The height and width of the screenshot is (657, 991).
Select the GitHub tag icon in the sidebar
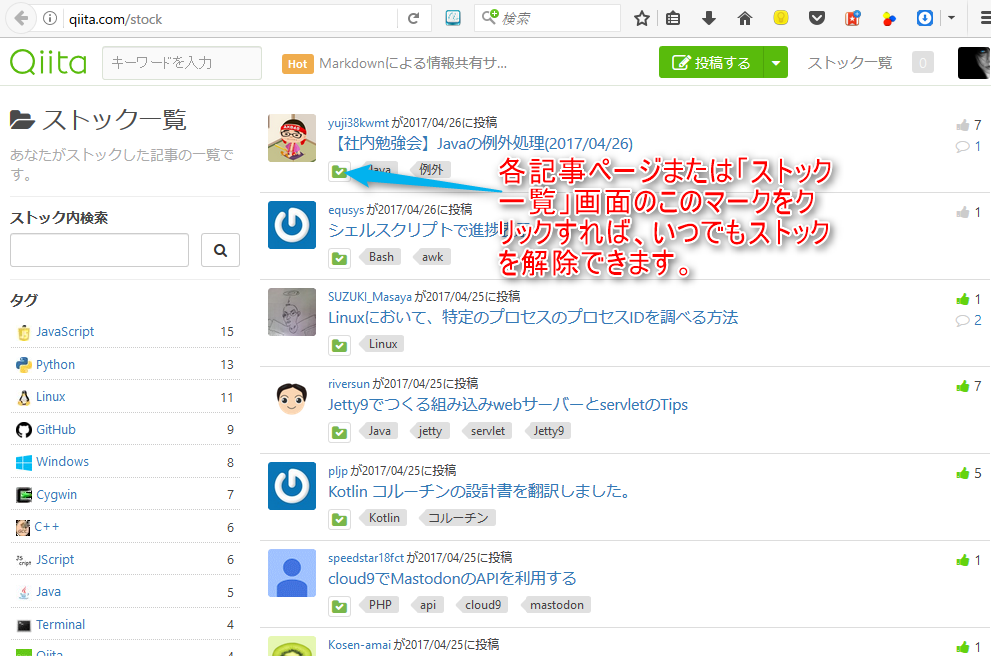(23, 429)
